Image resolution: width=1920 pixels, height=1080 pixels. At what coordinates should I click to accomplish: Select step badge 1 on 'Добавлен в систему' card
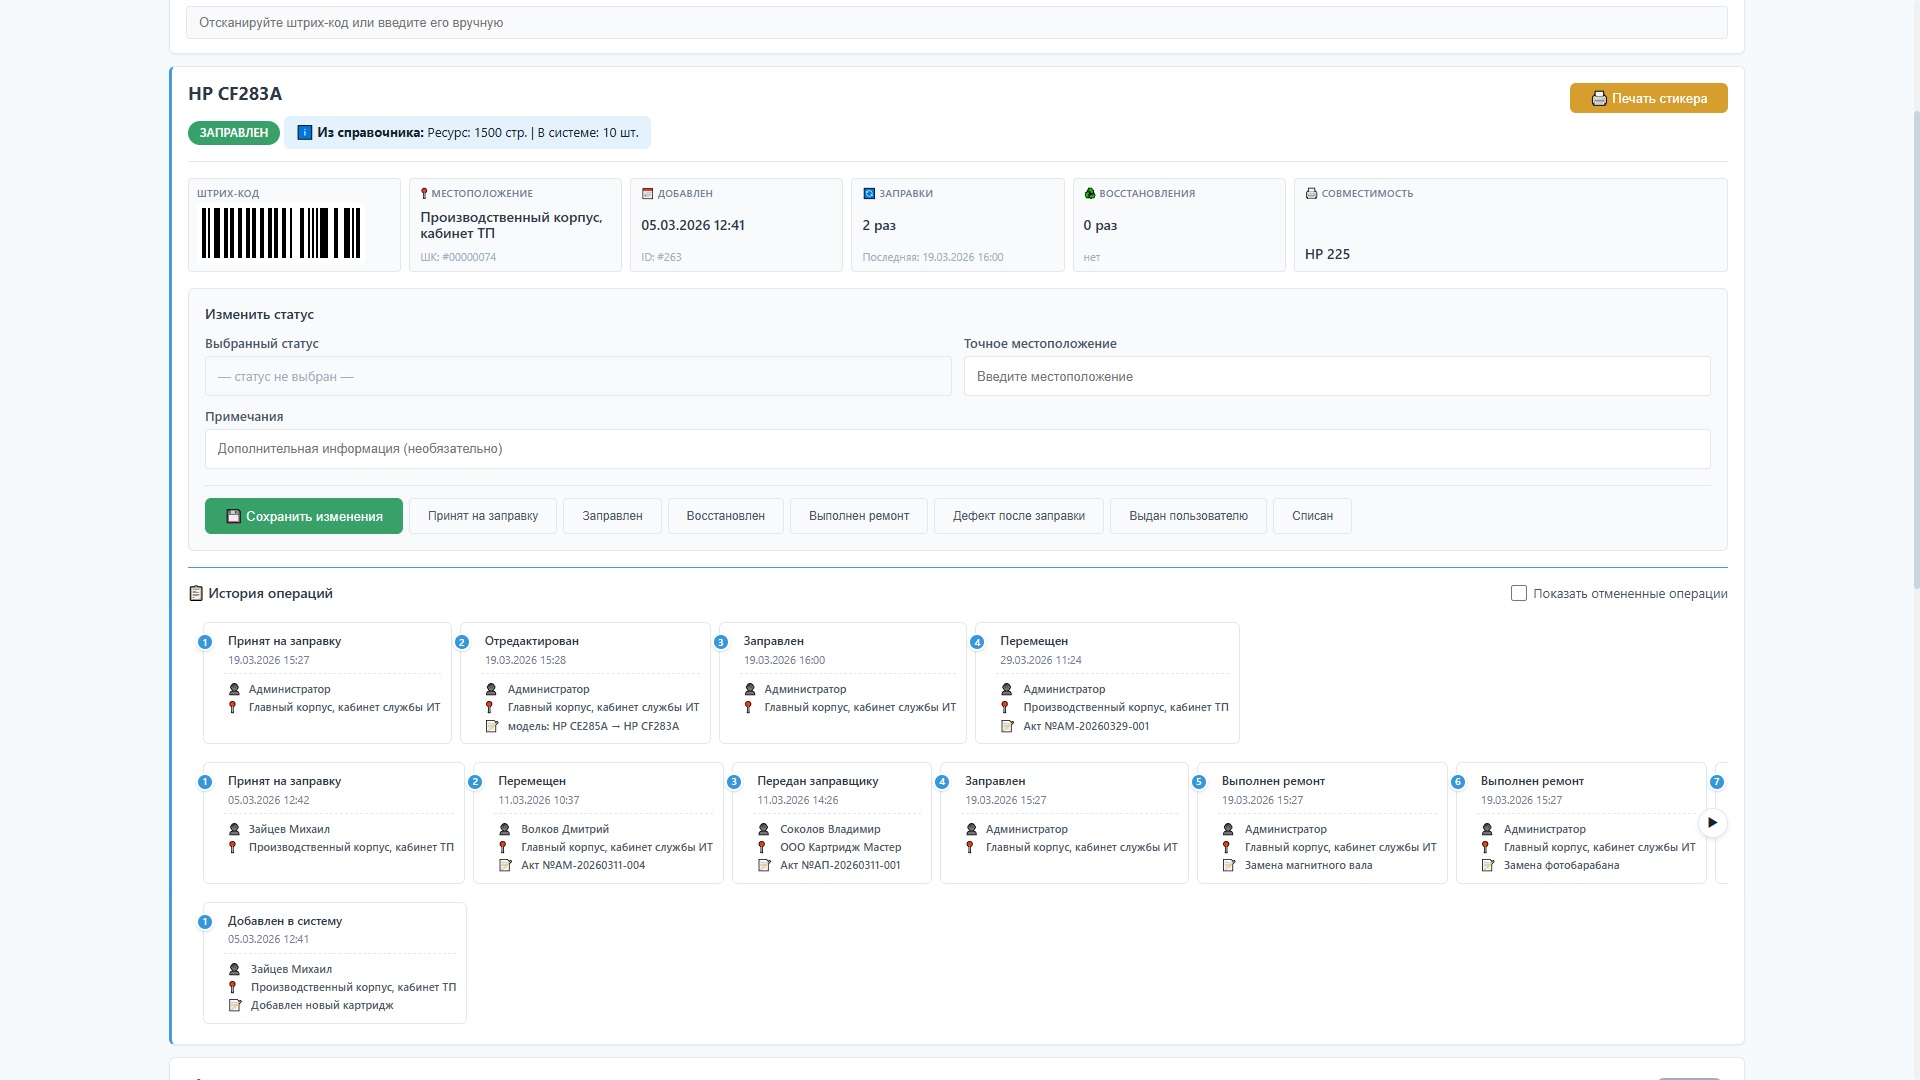pos(205,922)
